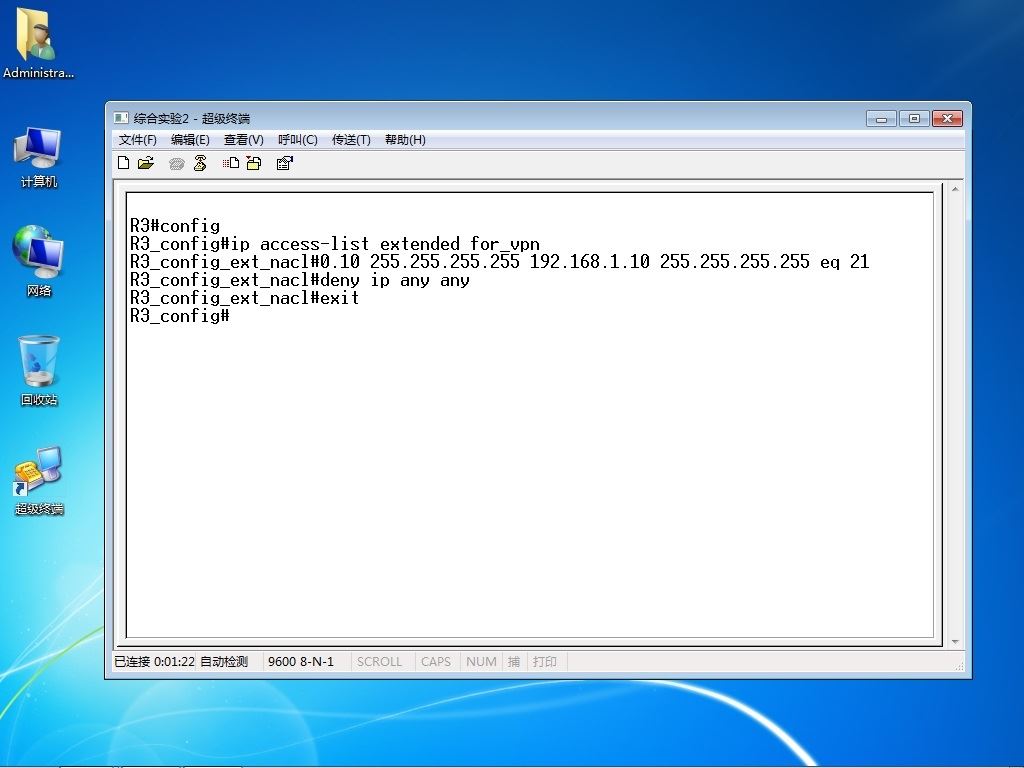The image size is (1024, 768).
Task: Click the '综合实验2 - 超级终端' title bar text
Action: click(x=192, y=118)
